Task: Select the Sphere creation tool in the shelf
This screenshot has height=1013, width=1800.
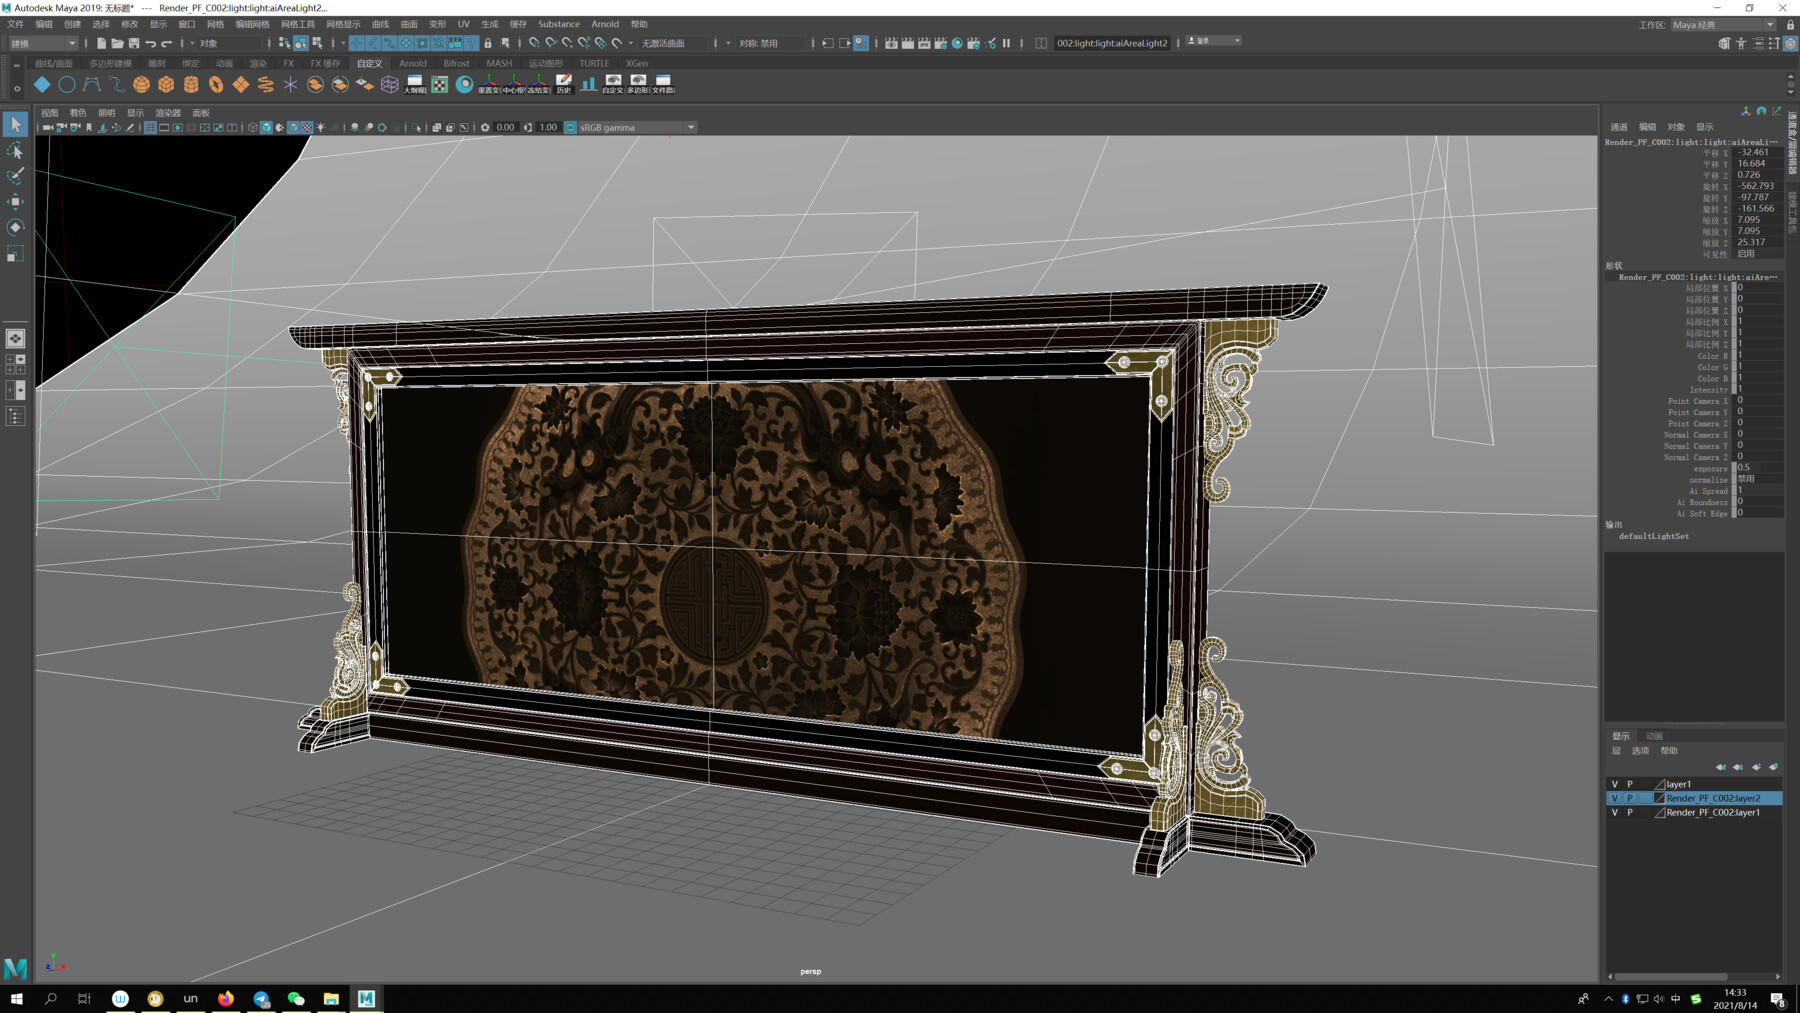Action: (140, 85)
